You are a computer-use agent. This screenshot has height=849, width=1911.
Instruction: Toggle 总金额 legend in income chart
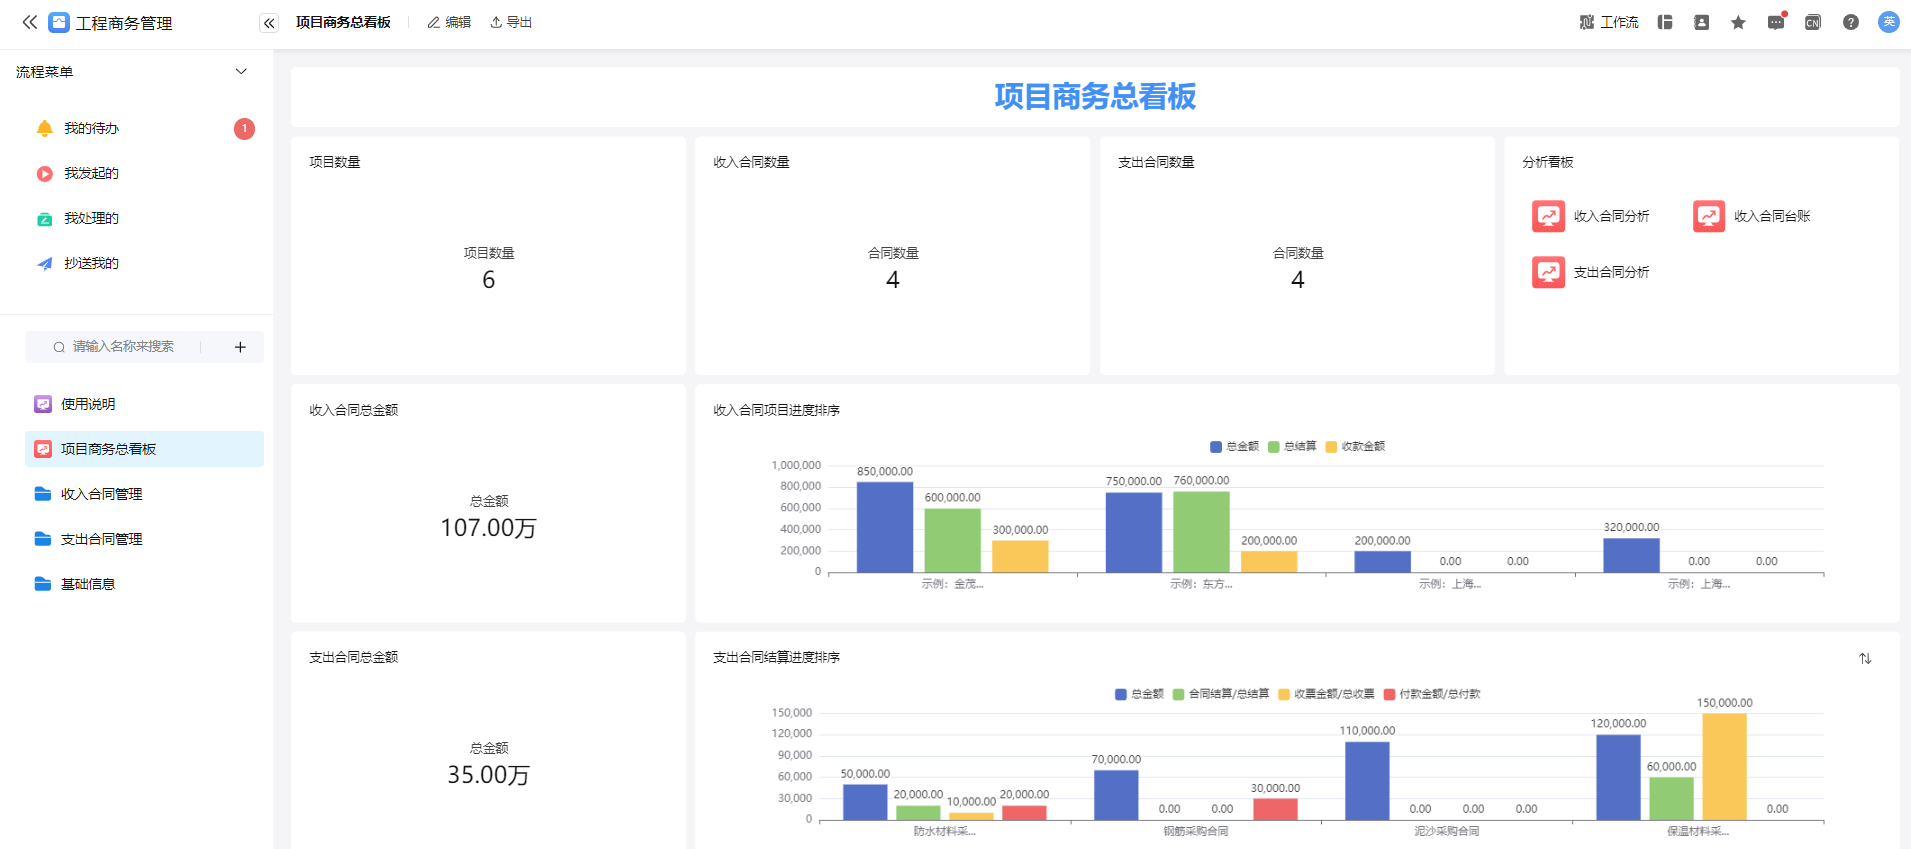tap(1234, 447)
